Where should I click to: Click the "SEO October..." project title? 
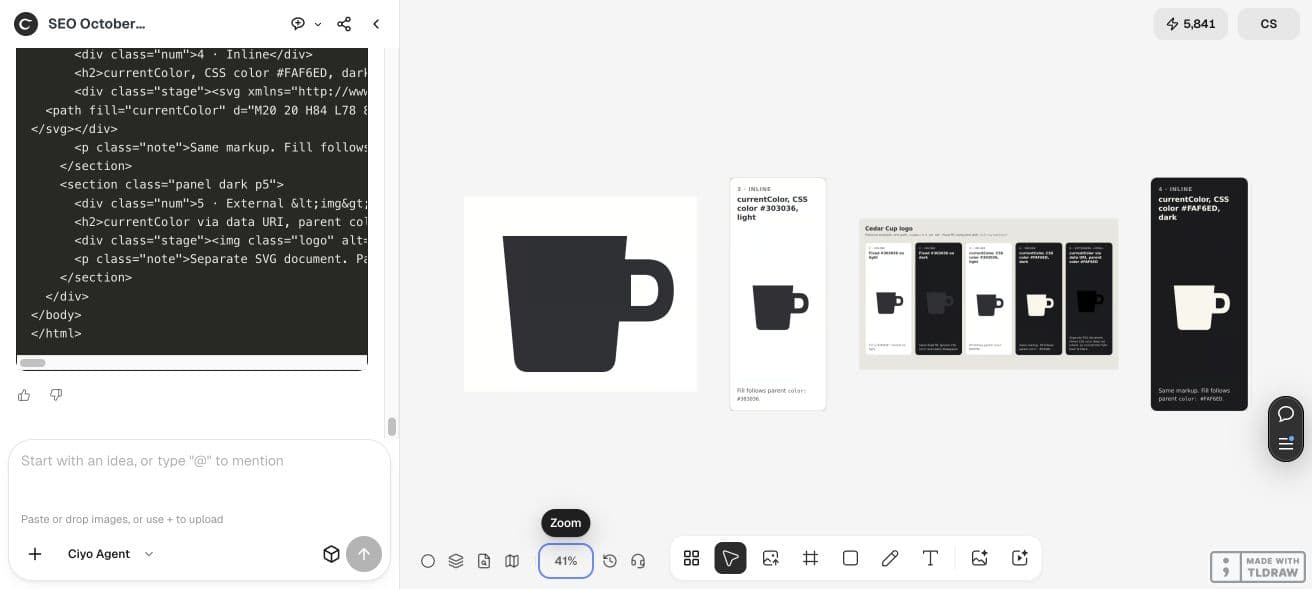[x=96, y=24]
